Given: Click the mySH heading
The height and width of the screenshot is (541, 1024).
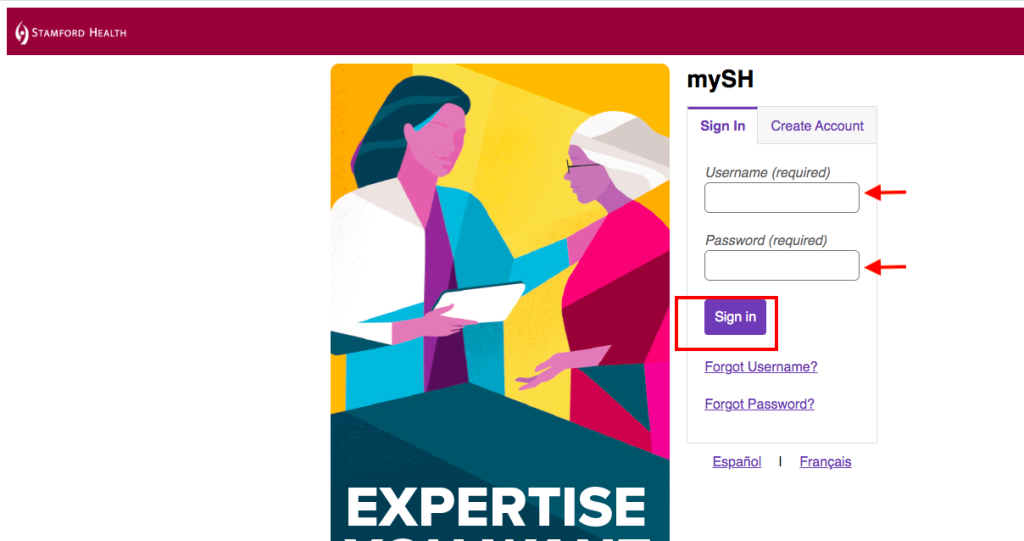Looking at the screenshot, I should coord(720,80).
